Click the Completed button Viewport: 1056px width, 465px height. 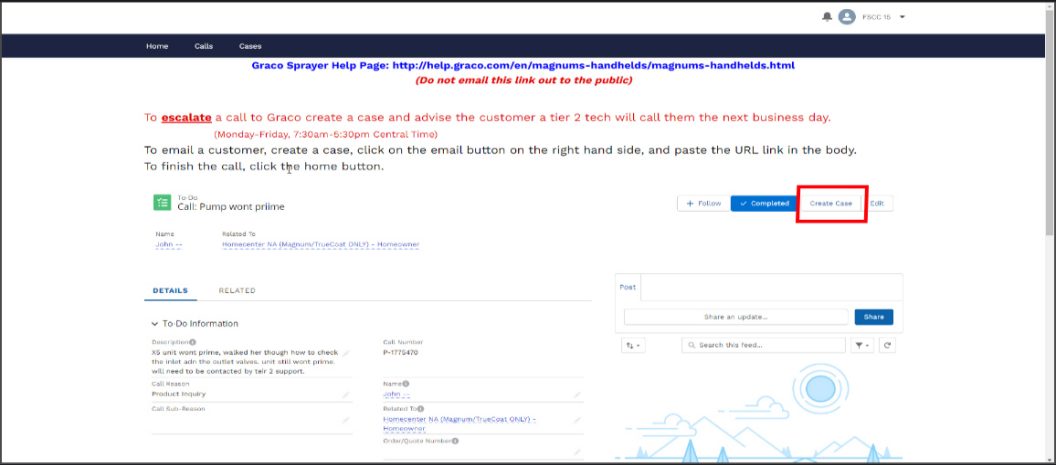pyautogui.click(x=765, y=204)
